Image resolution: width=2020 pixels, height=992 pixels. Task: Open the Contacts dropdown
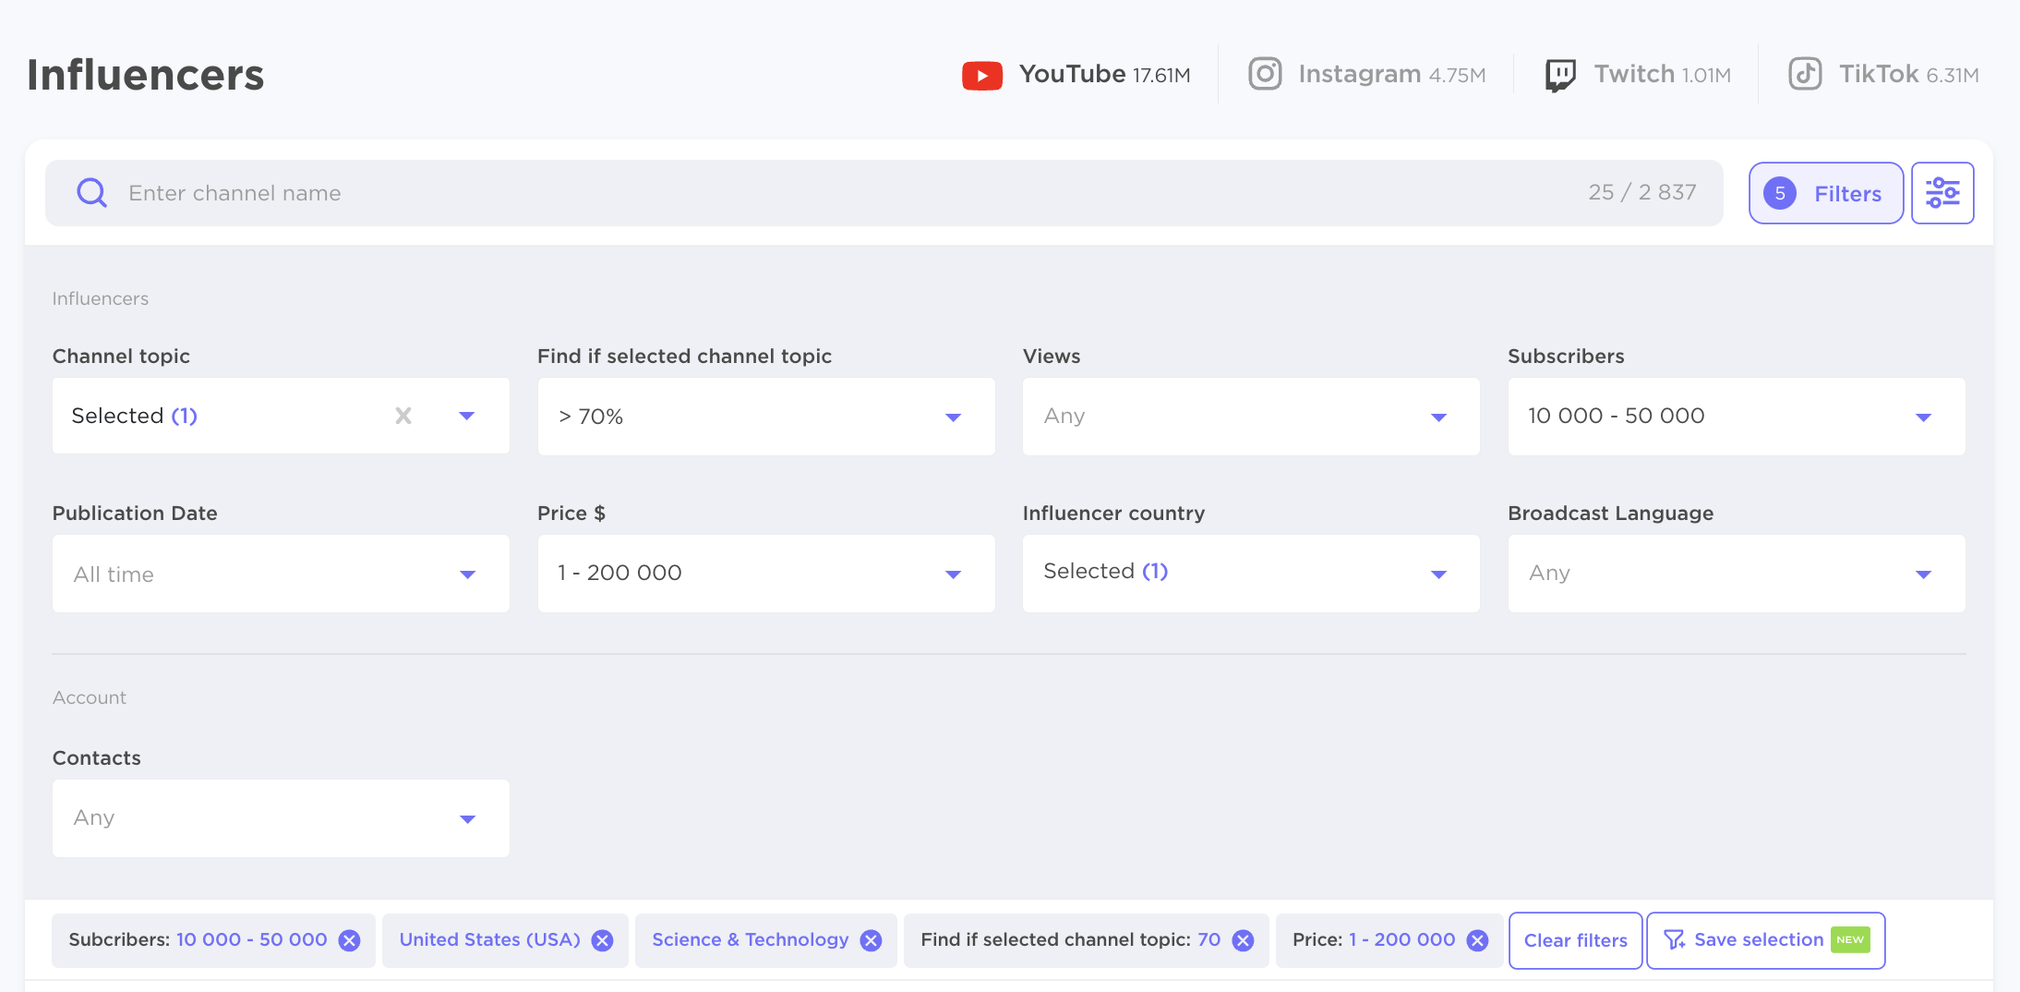[280, 819]
